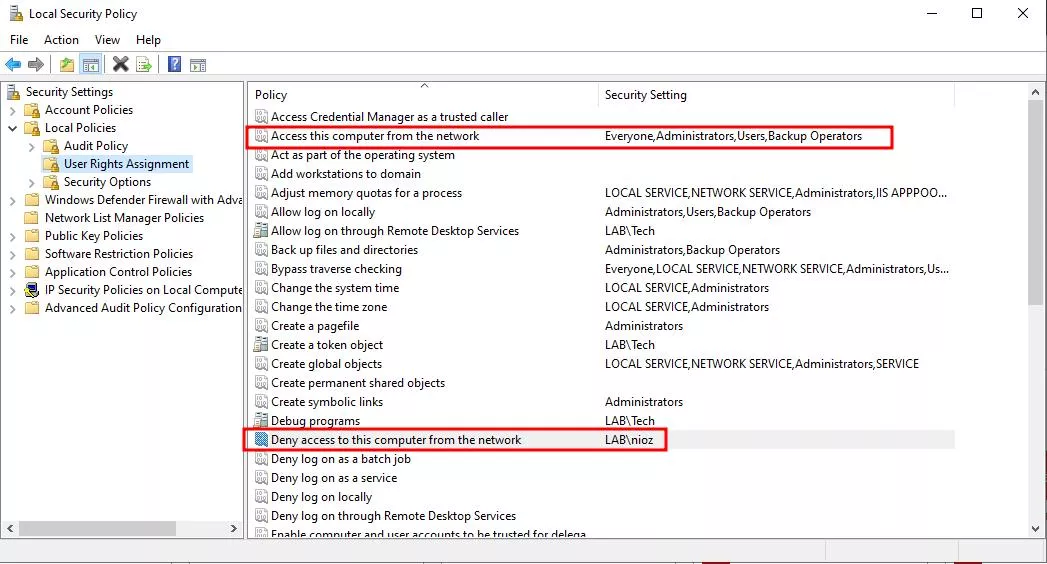The height and width of the screenshot is (564, 1047).
Task: Select 'Allow log on locally' policy
Action: click(323, 212)
